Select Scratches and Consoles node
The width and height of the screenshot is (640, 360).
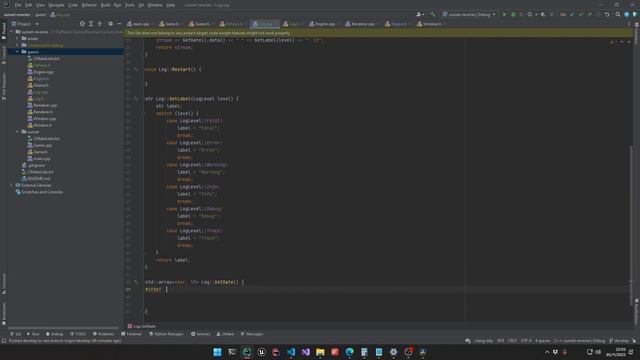39,192
